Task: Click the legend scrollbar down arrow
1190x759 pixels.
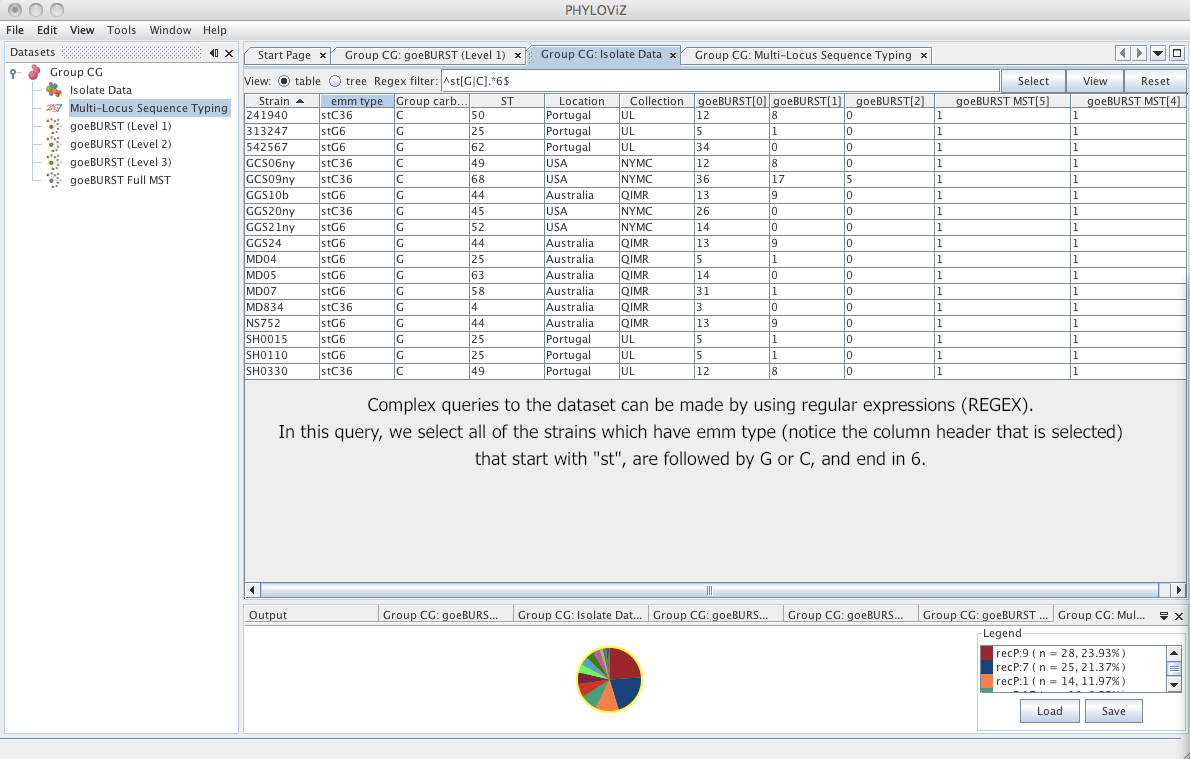Action: point(1174,685)
